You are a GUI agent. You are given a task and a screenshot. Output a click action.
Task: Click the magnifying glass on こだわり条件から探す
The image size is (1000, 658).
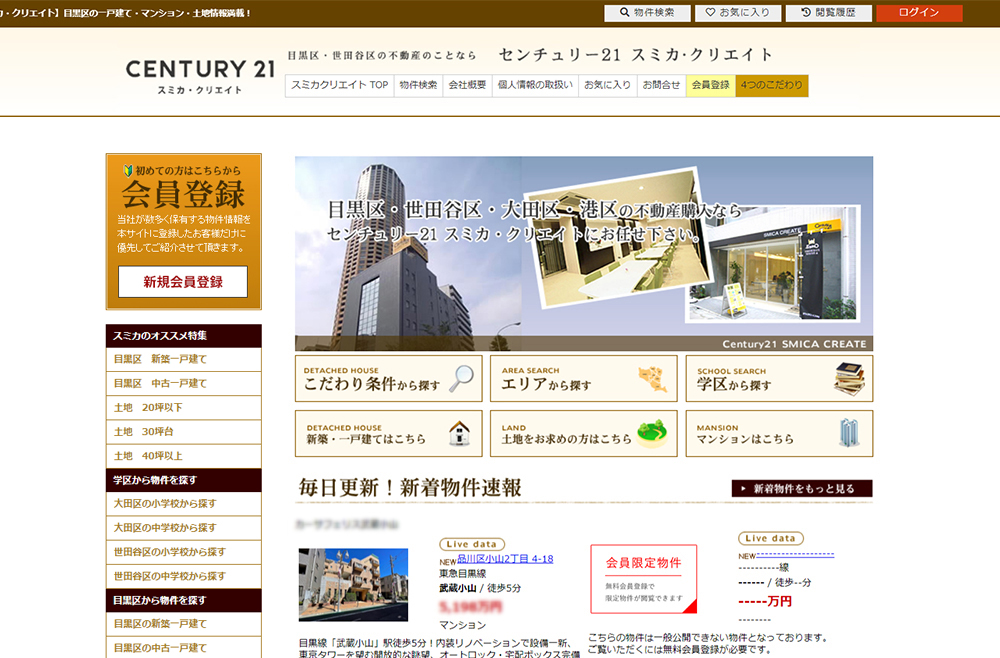click(461, 378)
